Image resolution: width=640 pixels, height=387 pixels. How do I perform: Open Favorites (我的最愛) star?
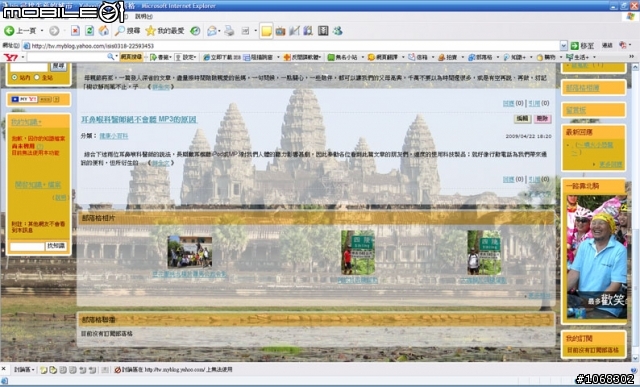(x=165, y=31)
